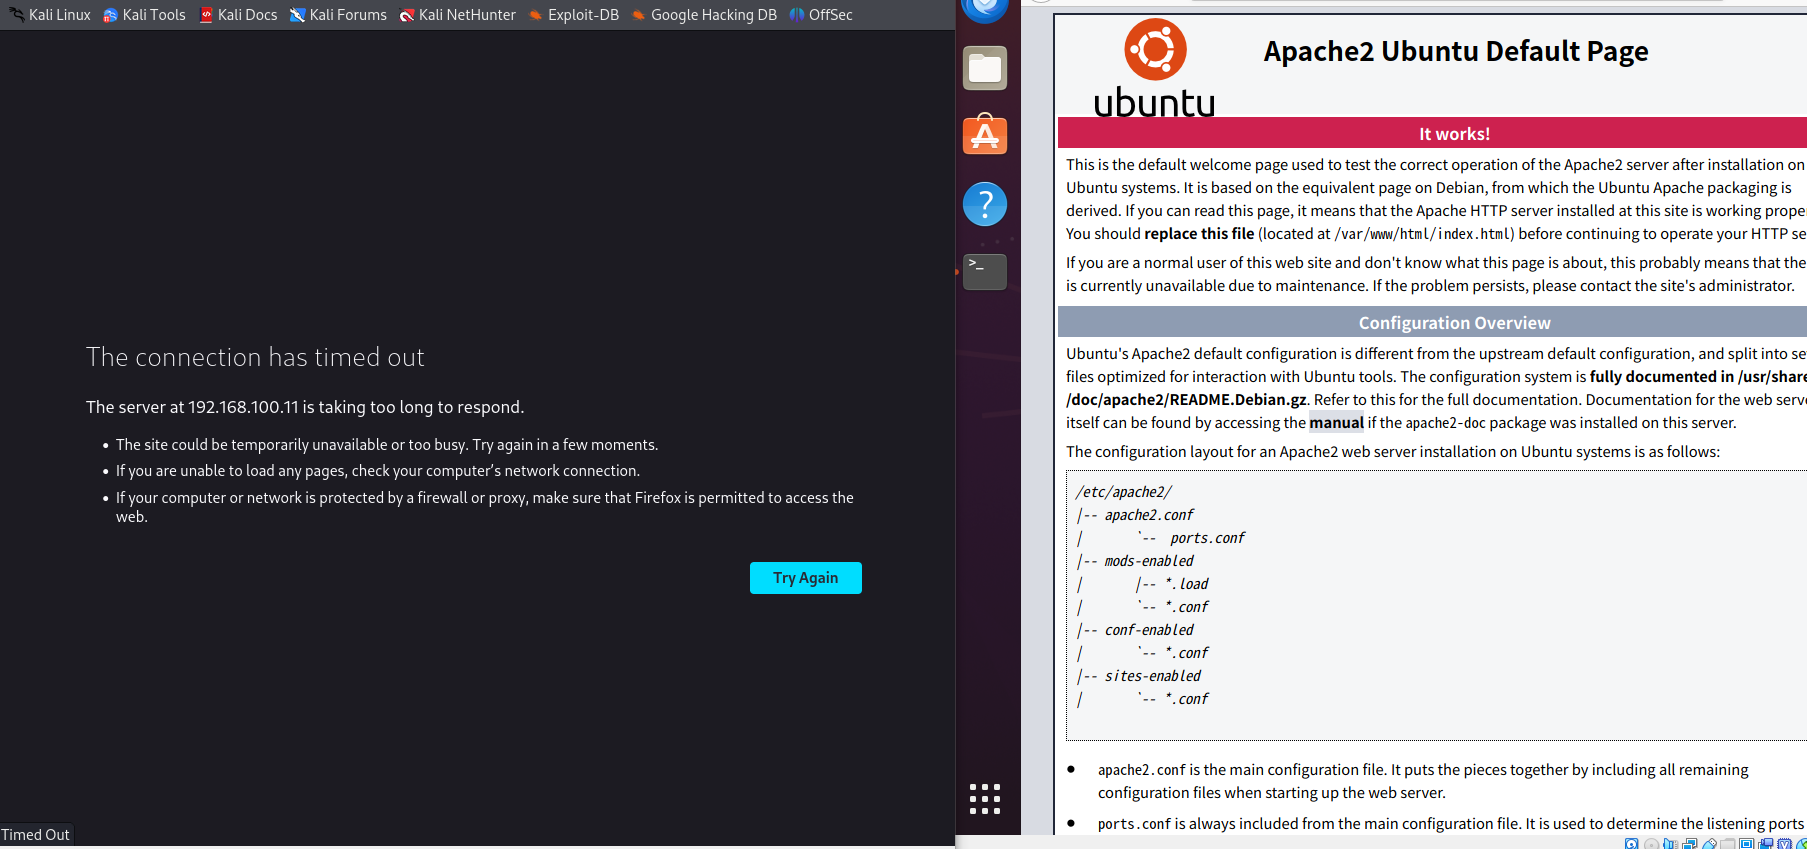
Task: Open the Kali Docs bookmark
Action: coord(239,15)
